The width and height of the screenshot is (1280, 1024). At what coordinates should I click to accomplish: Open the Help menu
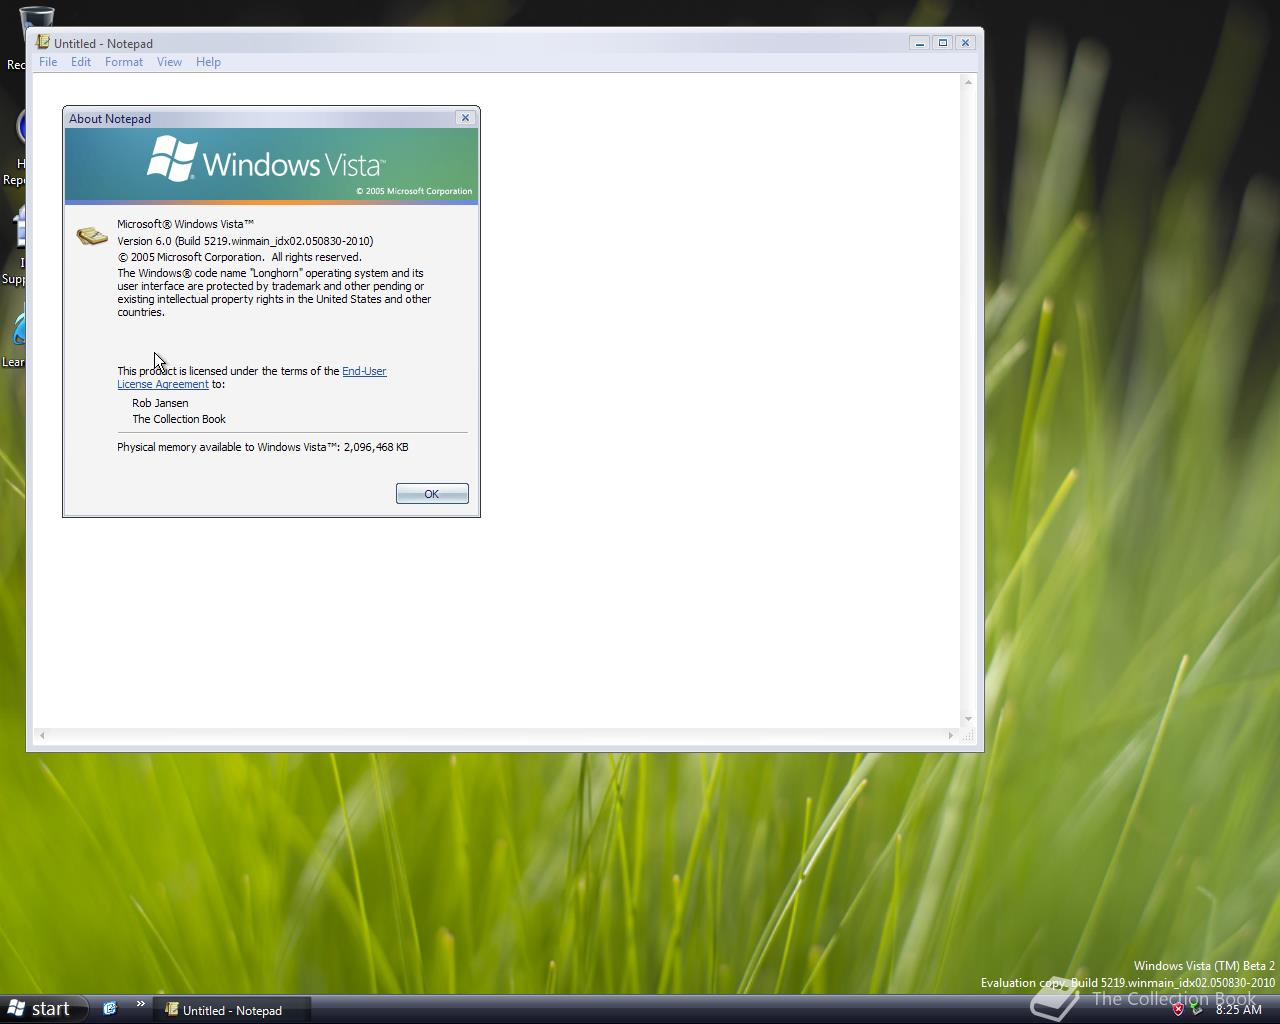click(x=208, y=62)
